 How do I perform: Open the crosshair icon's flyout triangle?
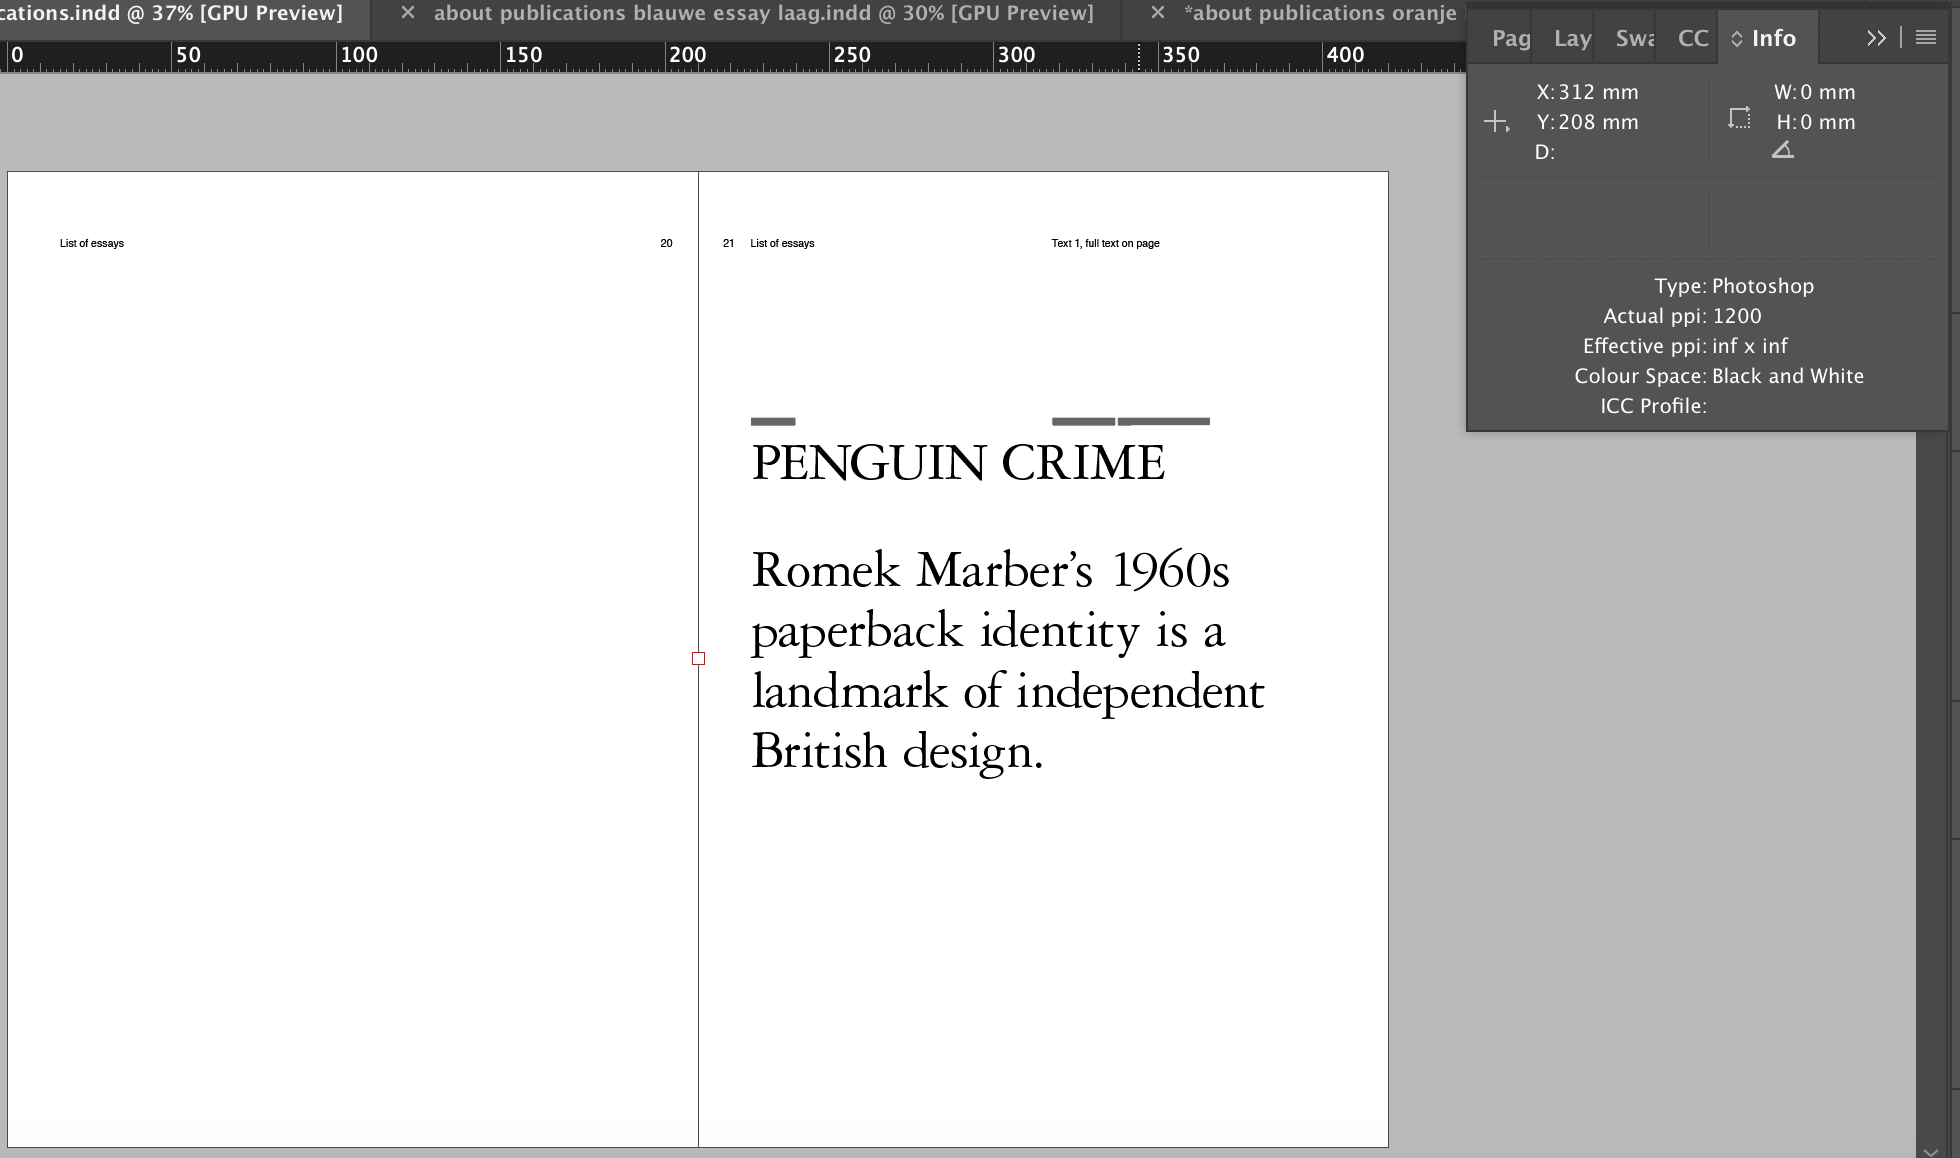1506,128
